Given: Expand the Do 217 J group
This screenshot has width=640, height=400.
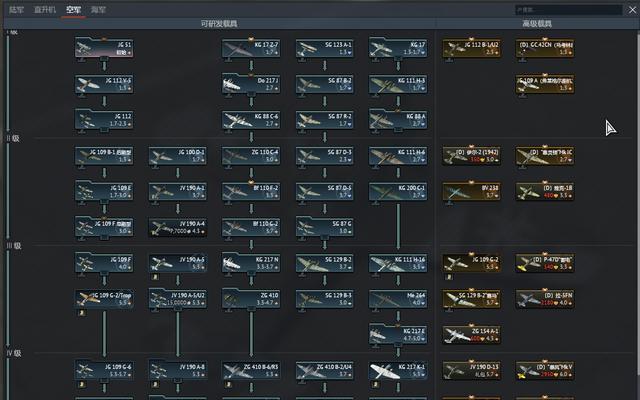Looking at the screenshot, I should tap(251, 84).
